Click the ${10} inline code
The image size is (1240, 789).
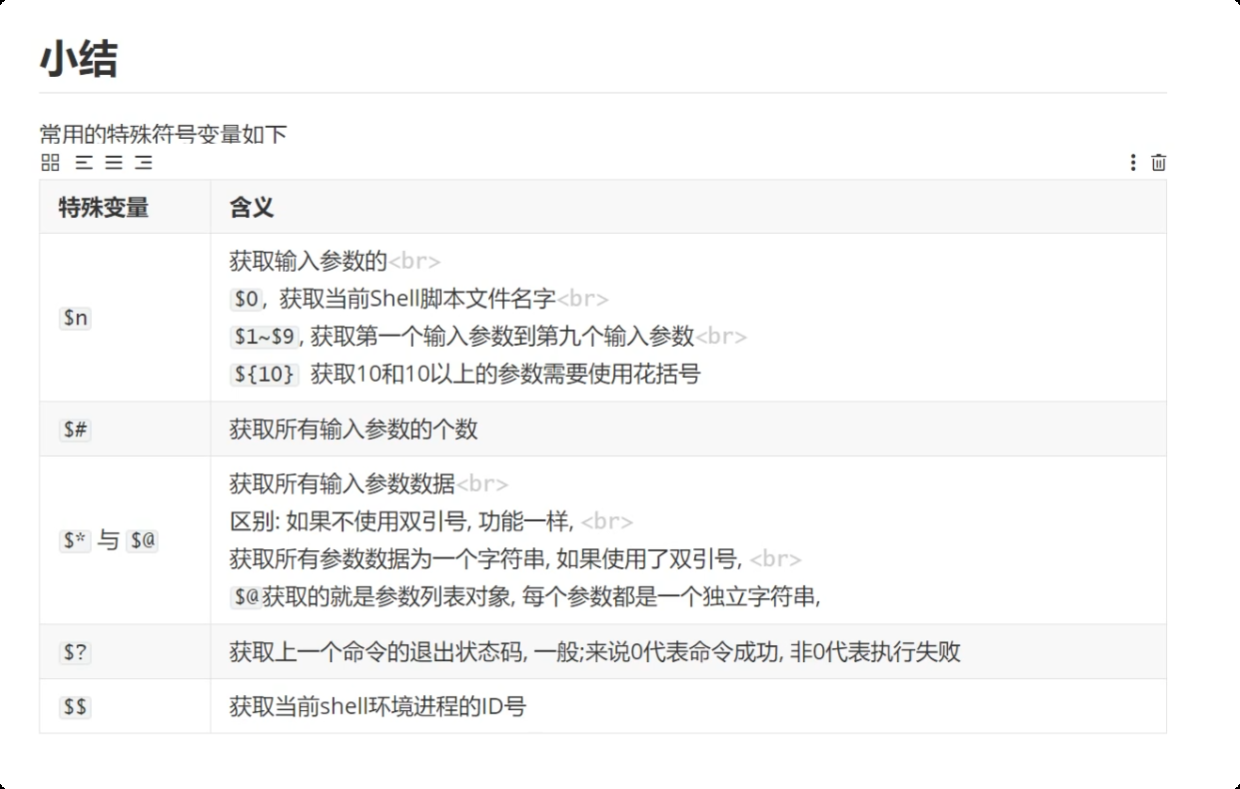265,374
